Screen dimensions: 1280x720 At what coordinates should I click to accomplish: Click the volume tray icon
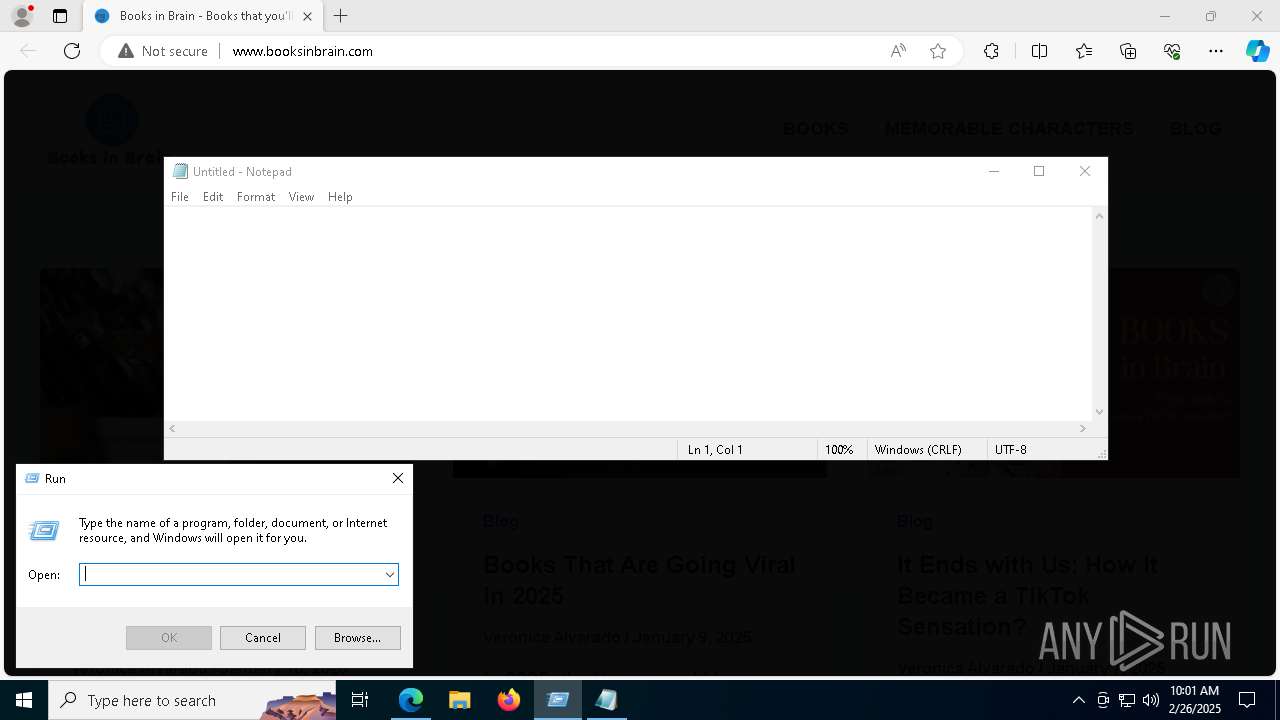click(x=1151, y=700)
